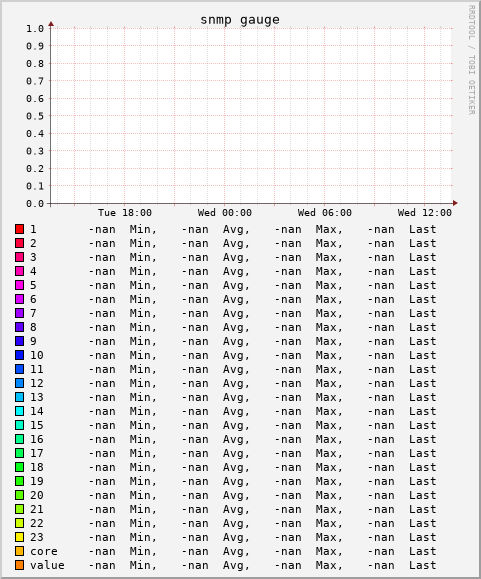481x579 pixels.
Task: Click the Tue 18:00 time axis label
Action: tap(125, 213)
